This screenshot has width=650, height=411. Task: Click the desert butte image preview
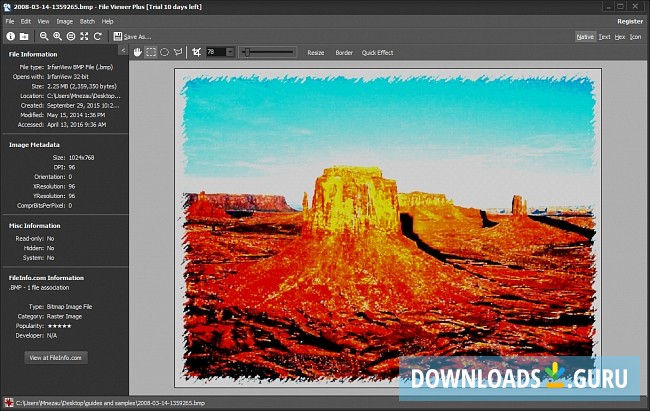388,228
